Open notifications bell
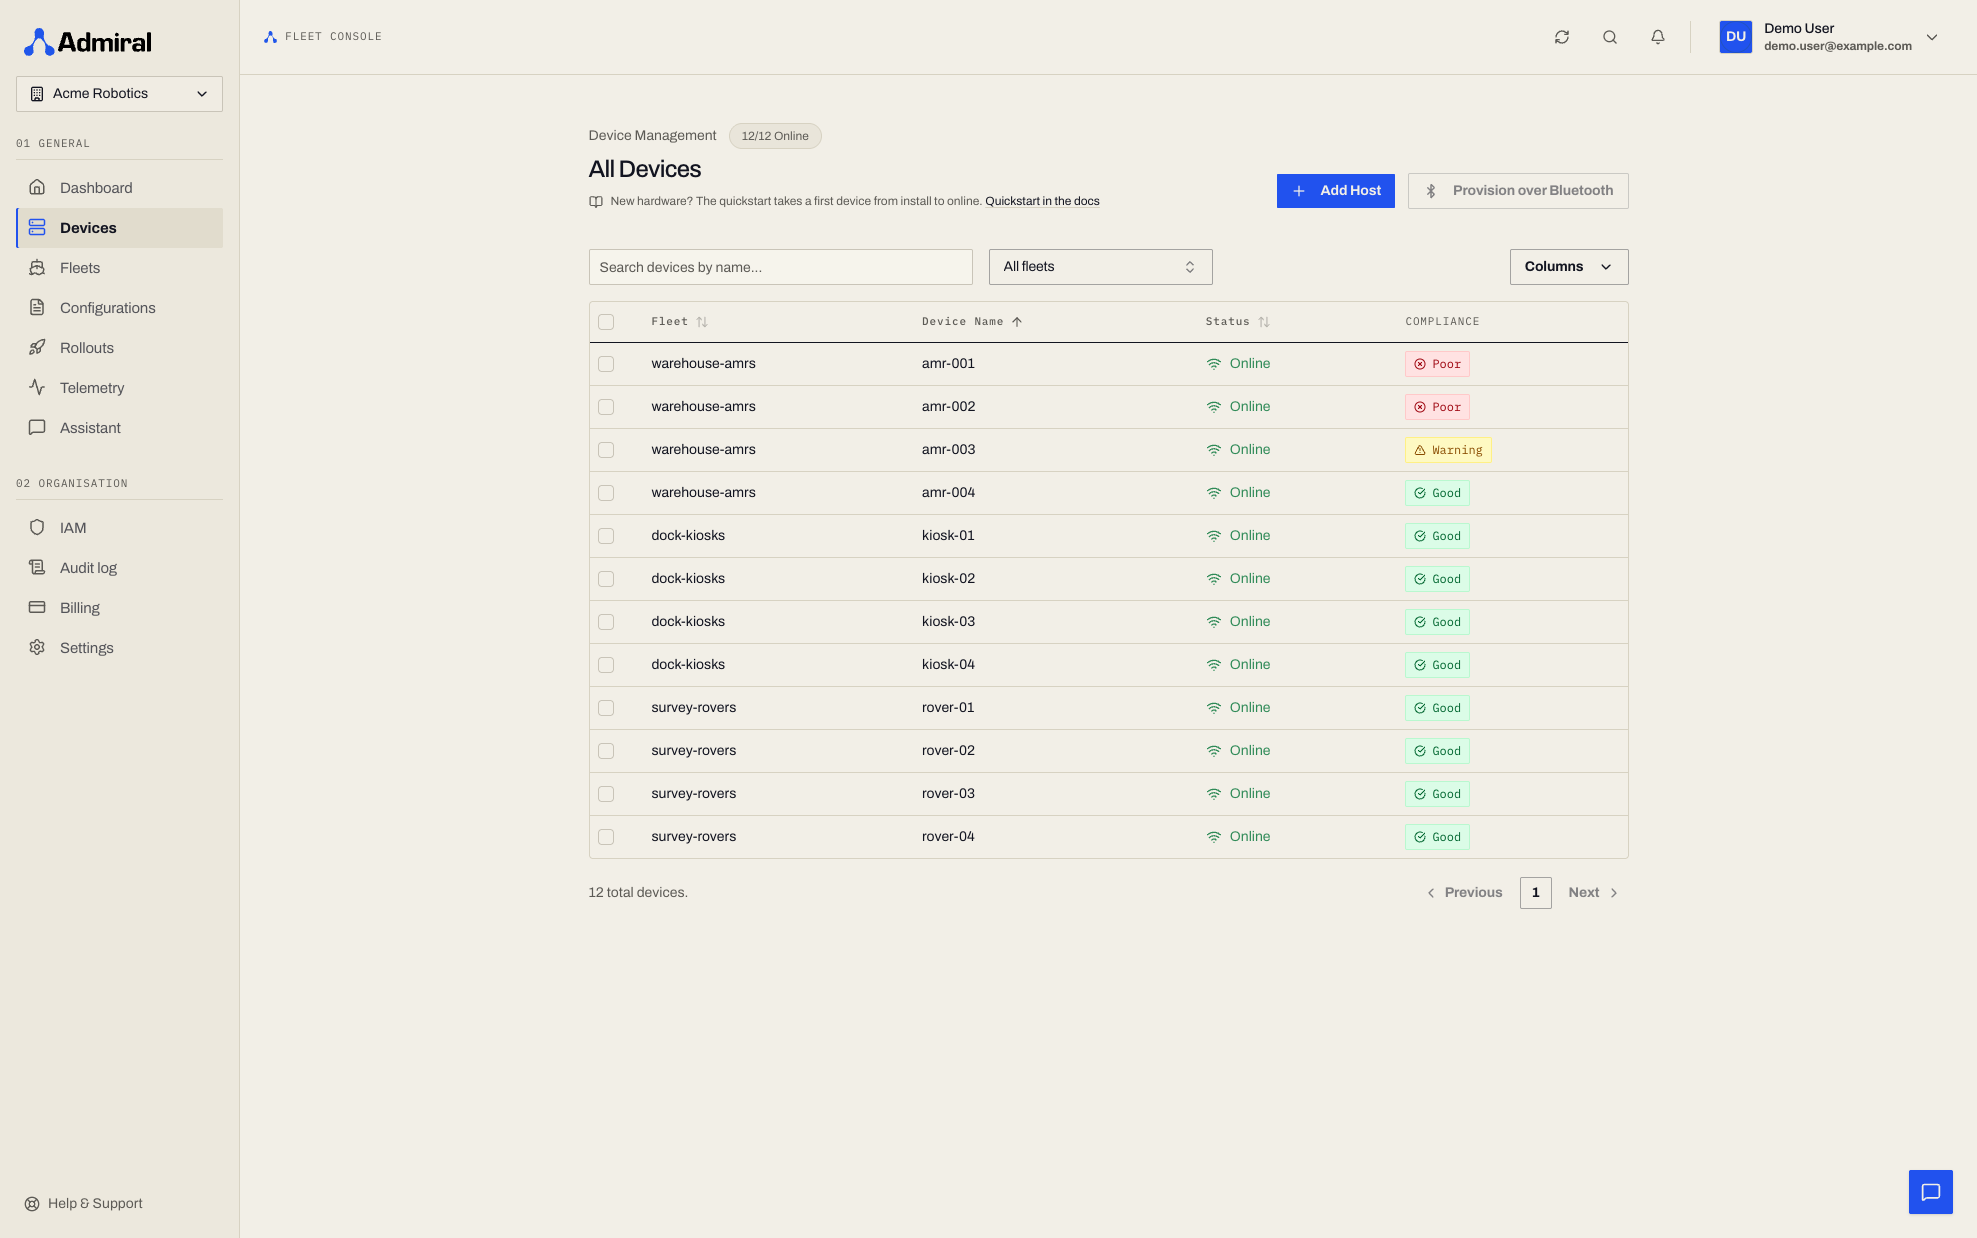Viewport: 1977px width, 1238px height. coord(1658,37)
